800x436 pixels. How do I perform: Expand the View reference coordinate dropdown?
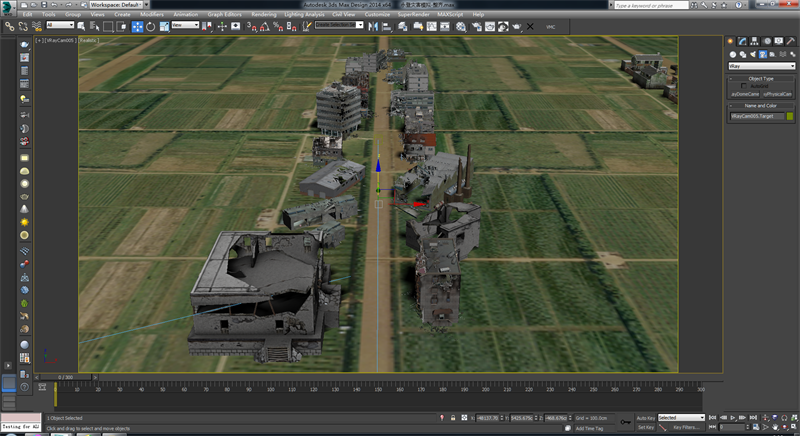coord(185,26)
